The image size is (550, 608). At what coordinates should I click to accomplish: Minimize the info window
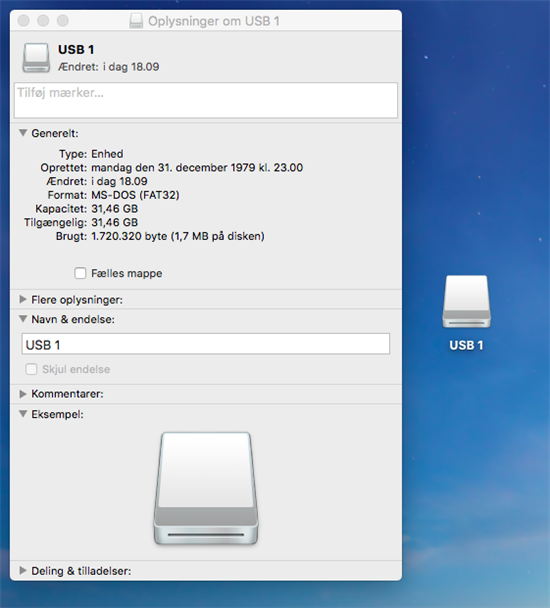tap(43, 21)
